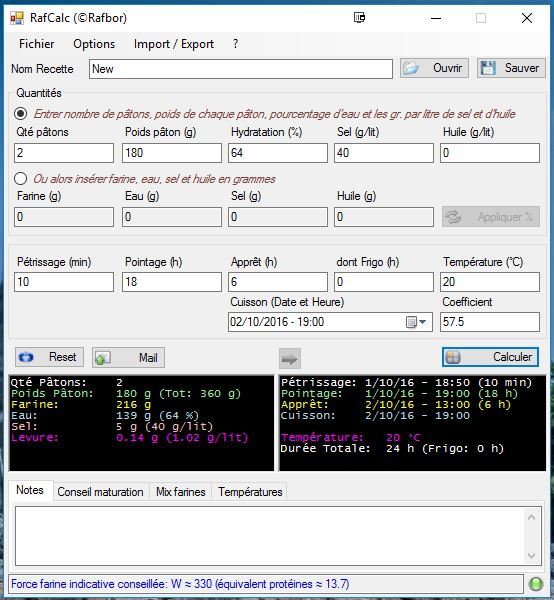Click the 'Durée Totale: 24 h' line

click(x=392, y=448)
